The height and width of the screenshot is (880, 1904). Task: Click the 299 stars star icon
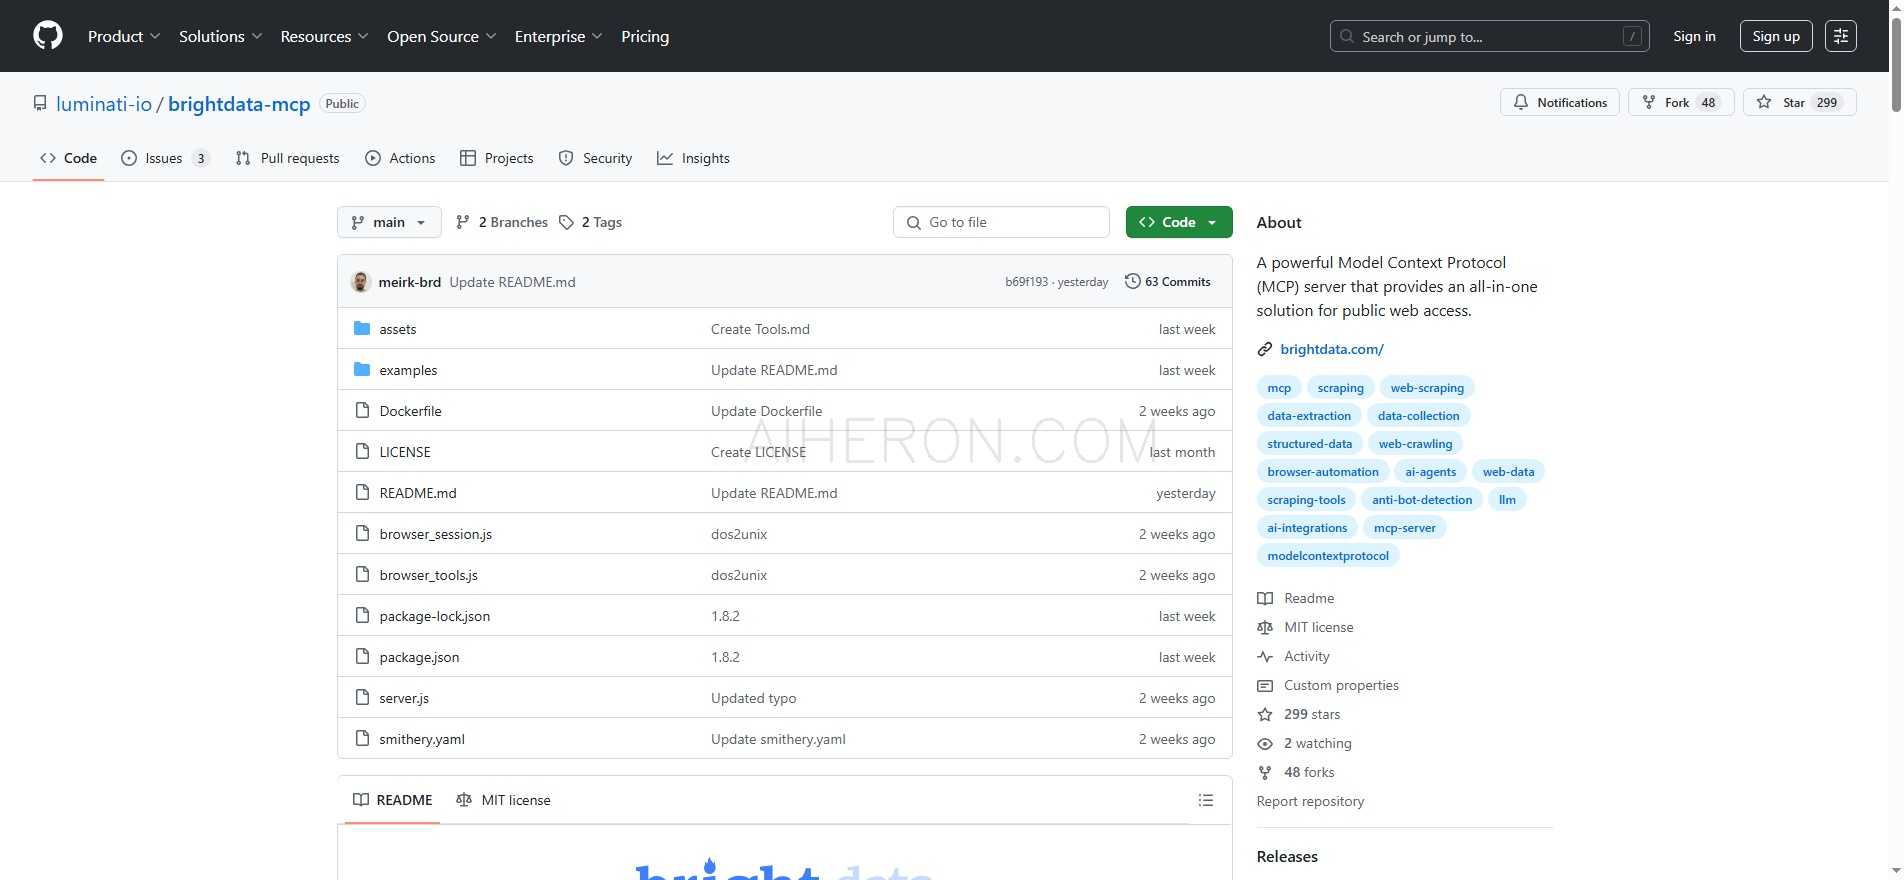click(1265, 714)
